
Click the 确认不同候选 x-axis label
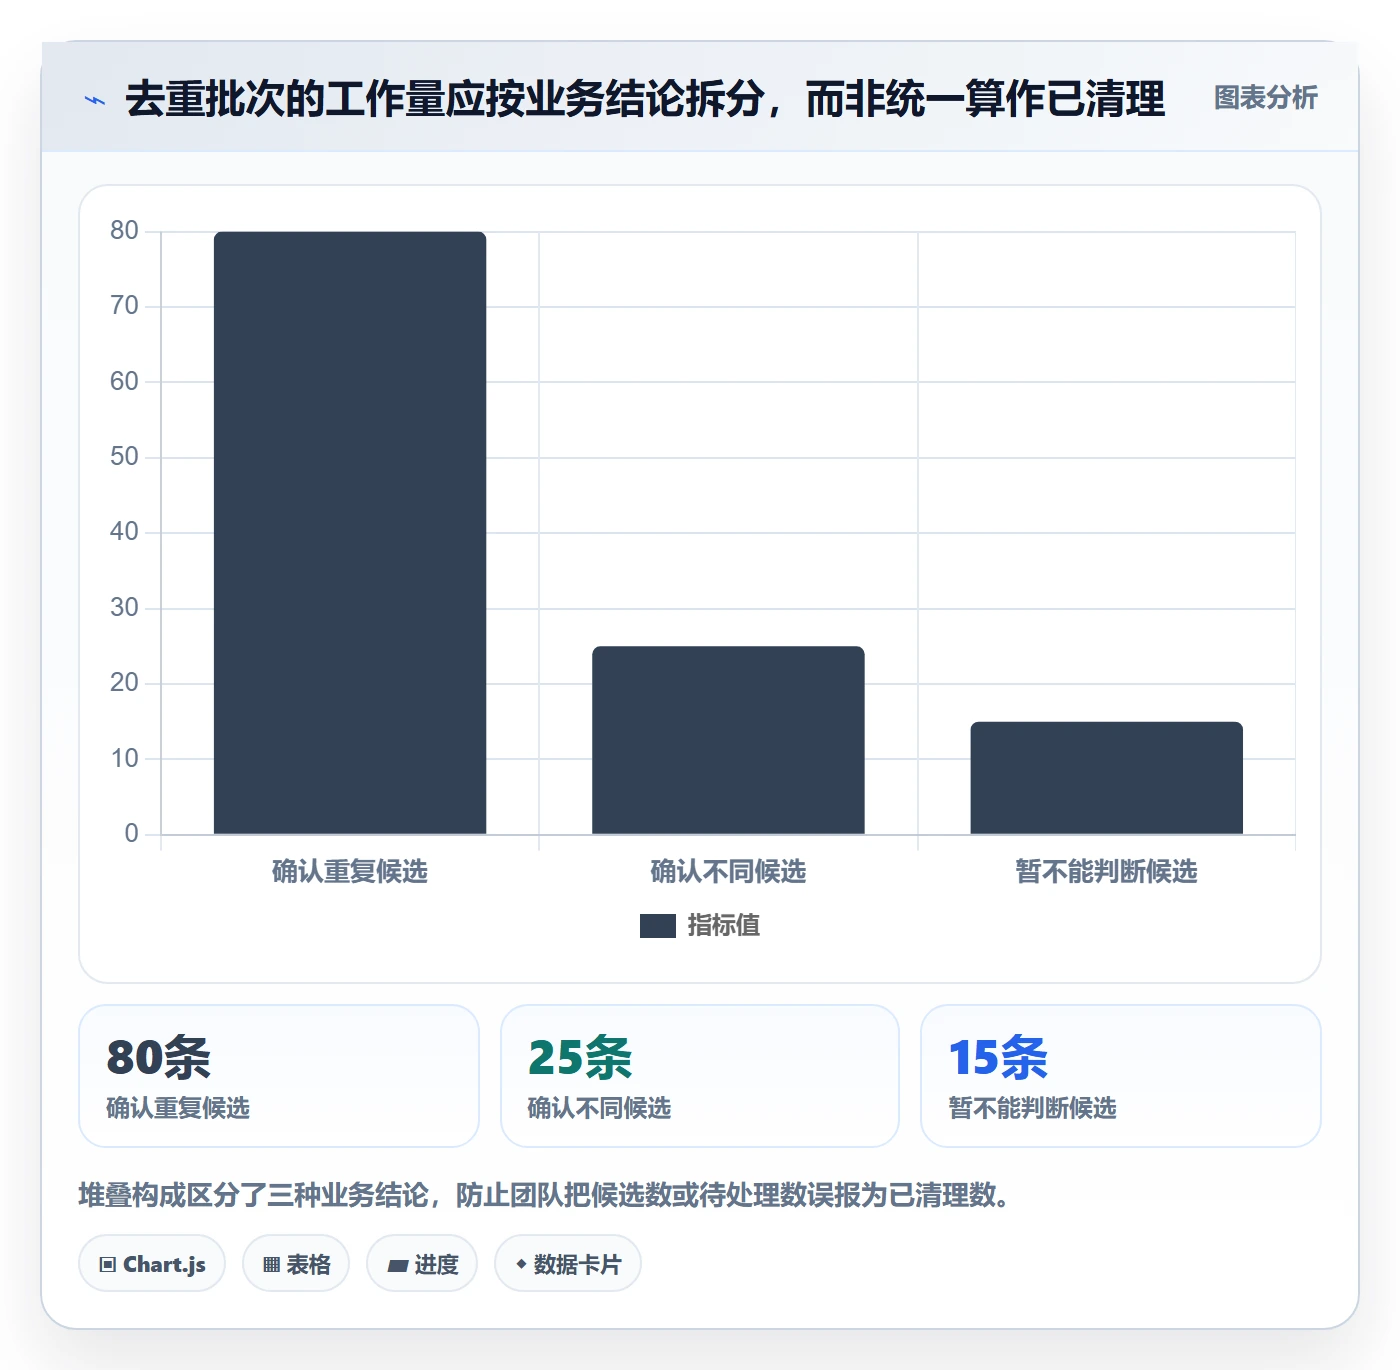tap(728, 872)
